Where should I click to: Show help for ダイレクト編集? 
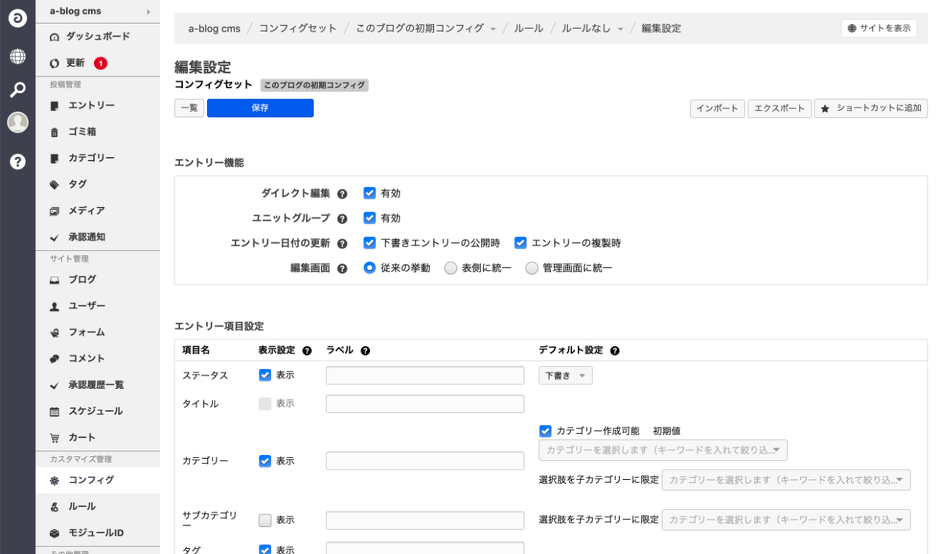(342, 194)
